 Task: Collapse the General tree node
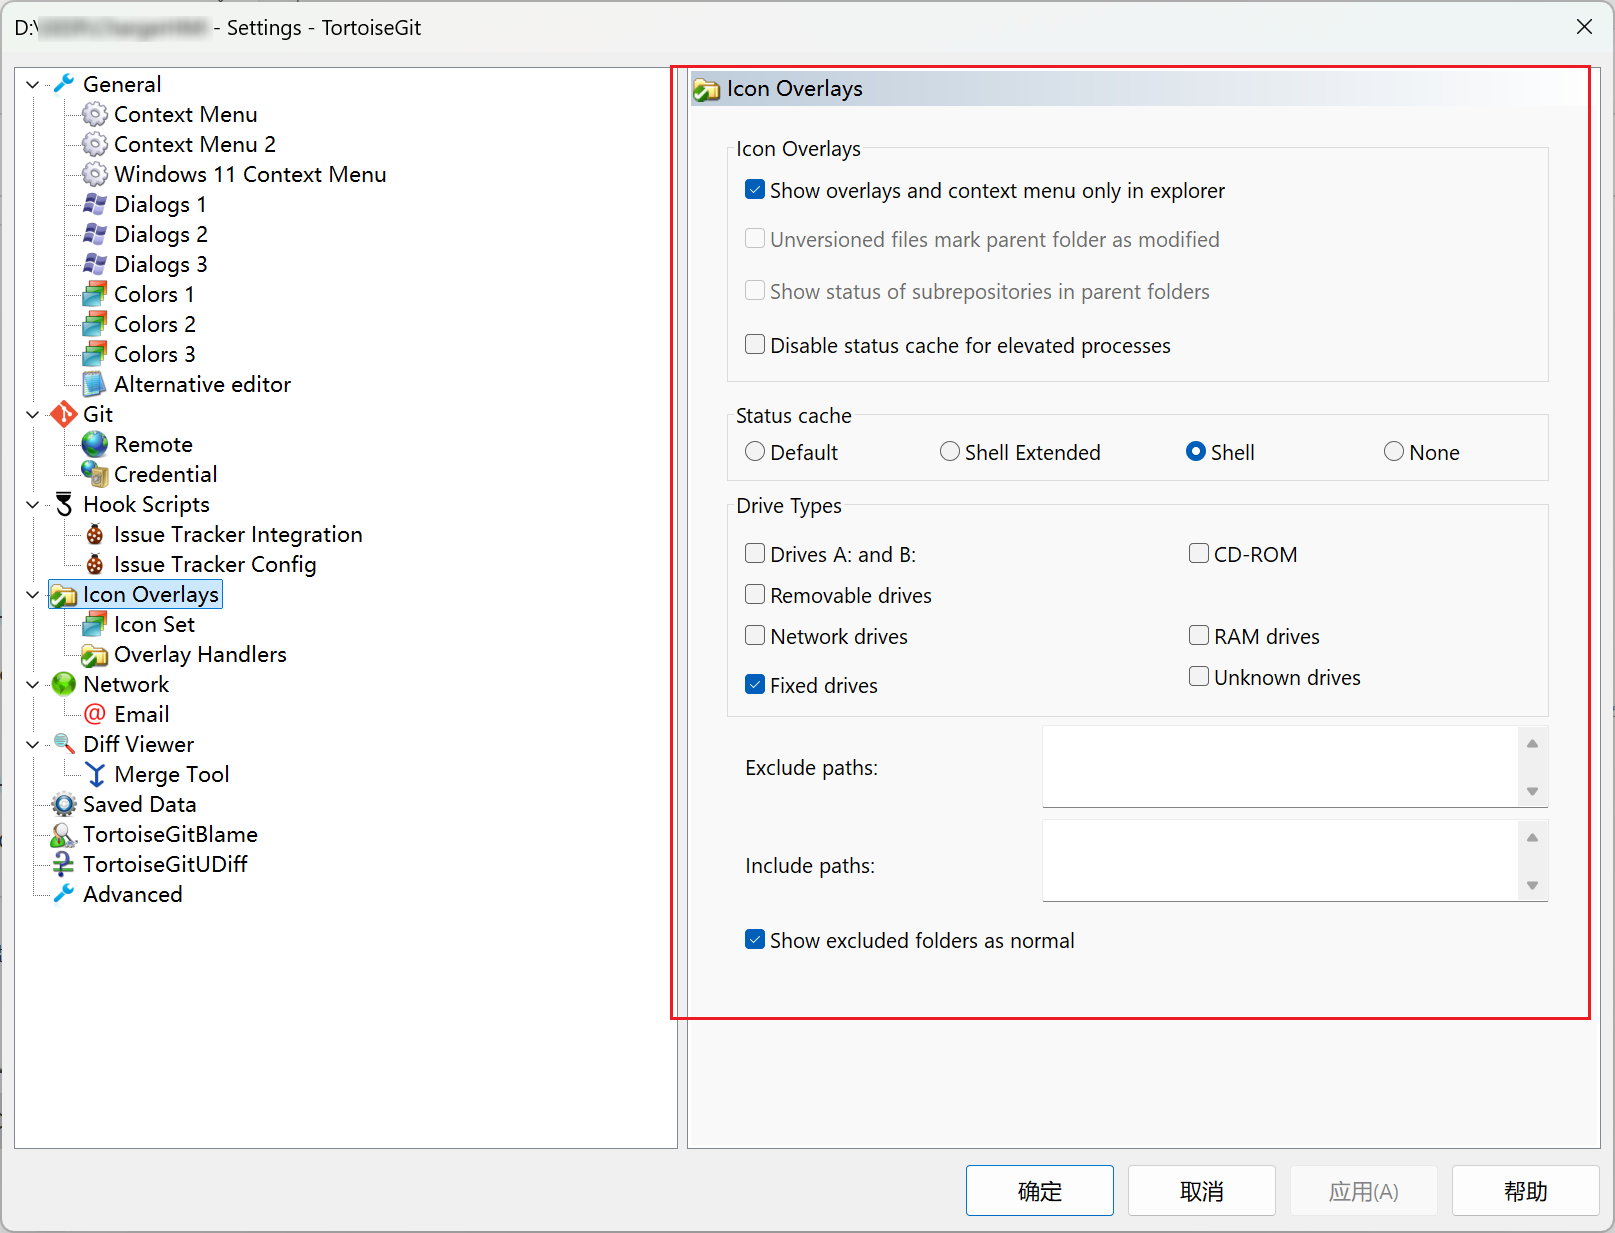(x=33, y=85)
